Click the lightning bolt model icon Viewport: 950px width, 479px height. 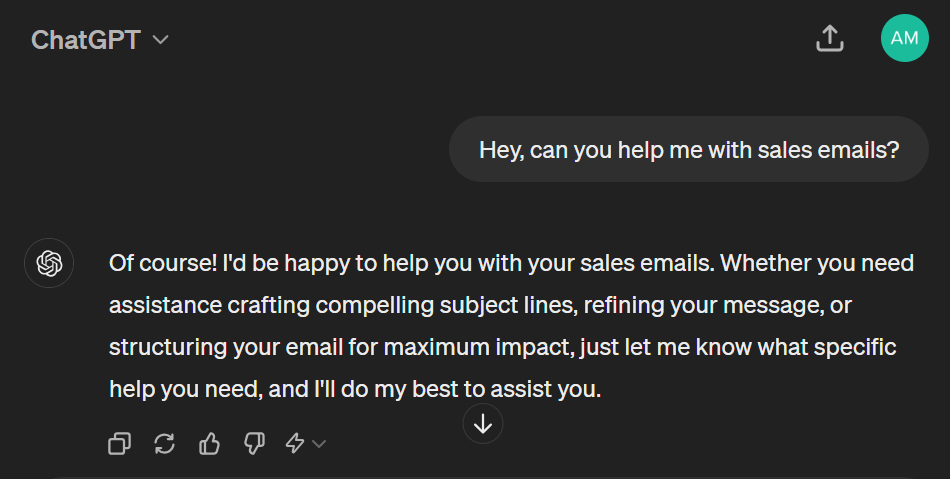coord(295,443)
